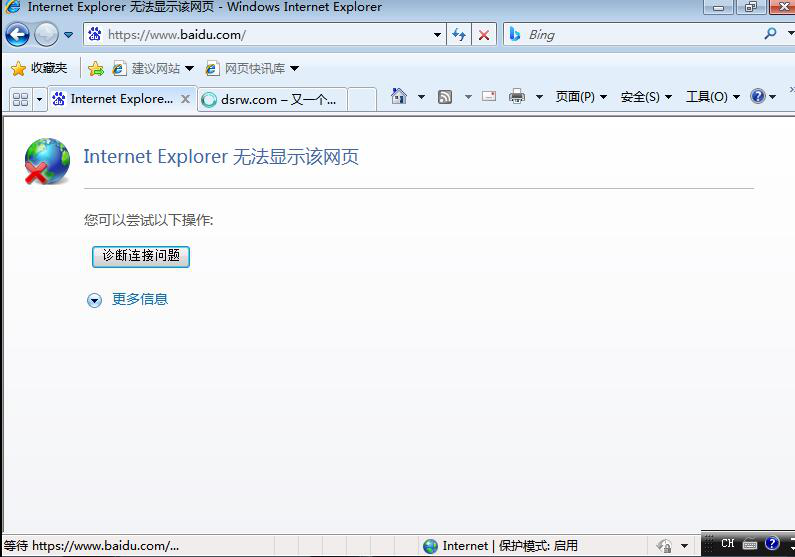Click the Internet Explorer logo in title bar
Image resolution: width=795 pixels, height=557 pixels.
pyautogui.click(x=12, y=7)
